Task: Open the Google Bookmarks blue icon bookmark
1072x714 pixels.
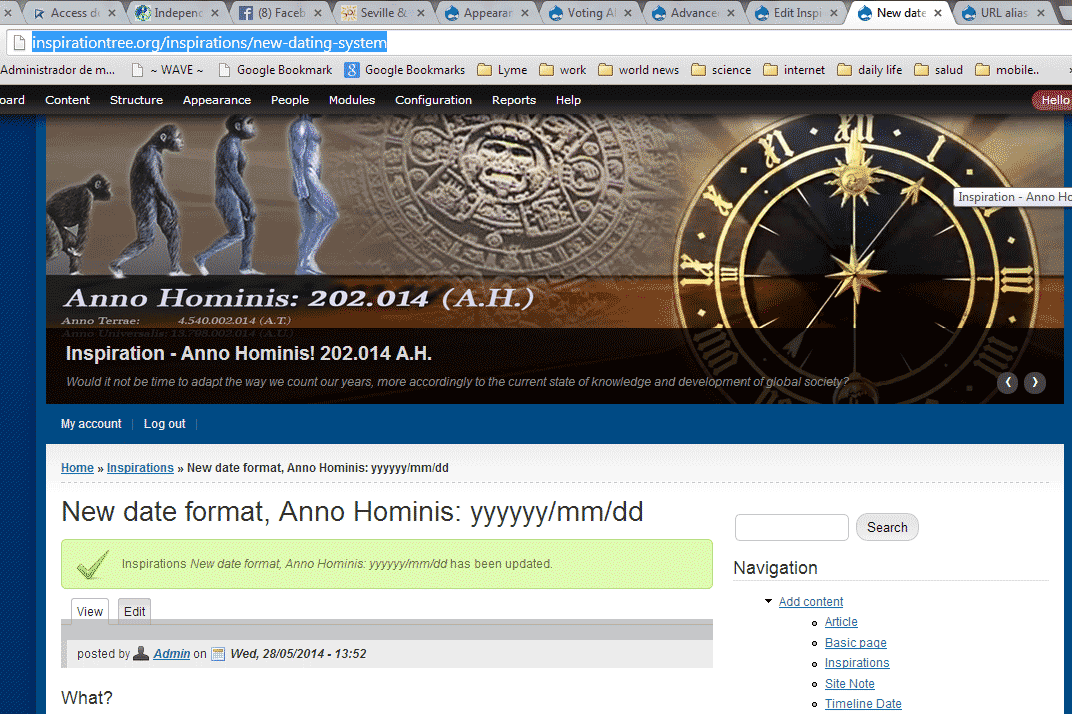Action: (405, 70)
